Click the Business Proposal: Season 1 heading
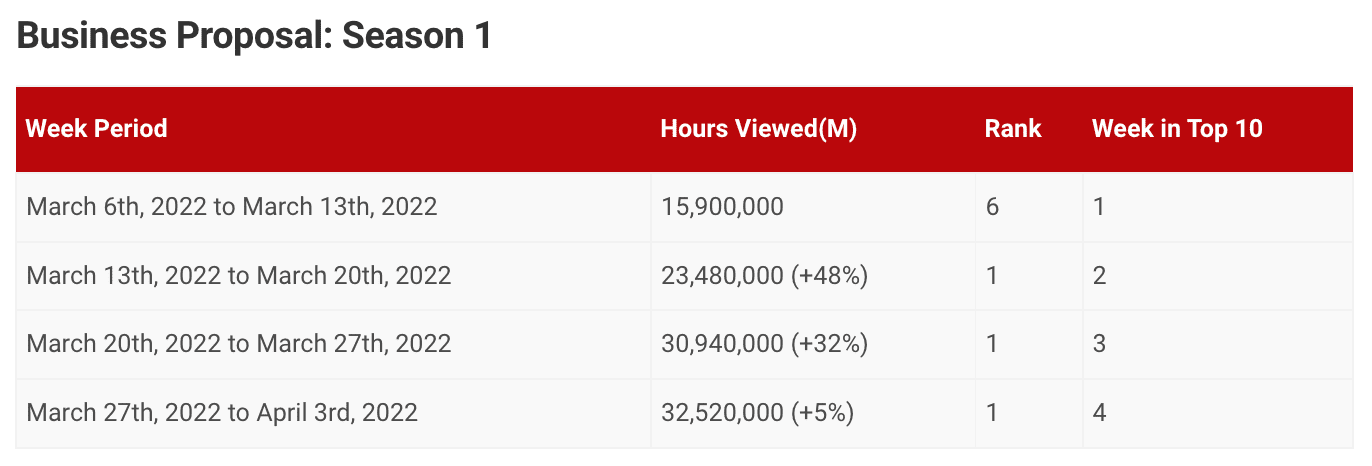The height and width of the screenshot is (466, 1372). pos(255,37)
